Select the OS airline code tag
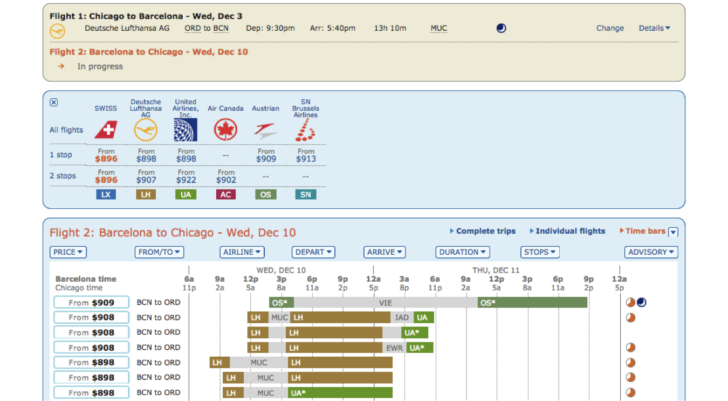The width and height of the screenshot is (728, 401). coord(266,194)
